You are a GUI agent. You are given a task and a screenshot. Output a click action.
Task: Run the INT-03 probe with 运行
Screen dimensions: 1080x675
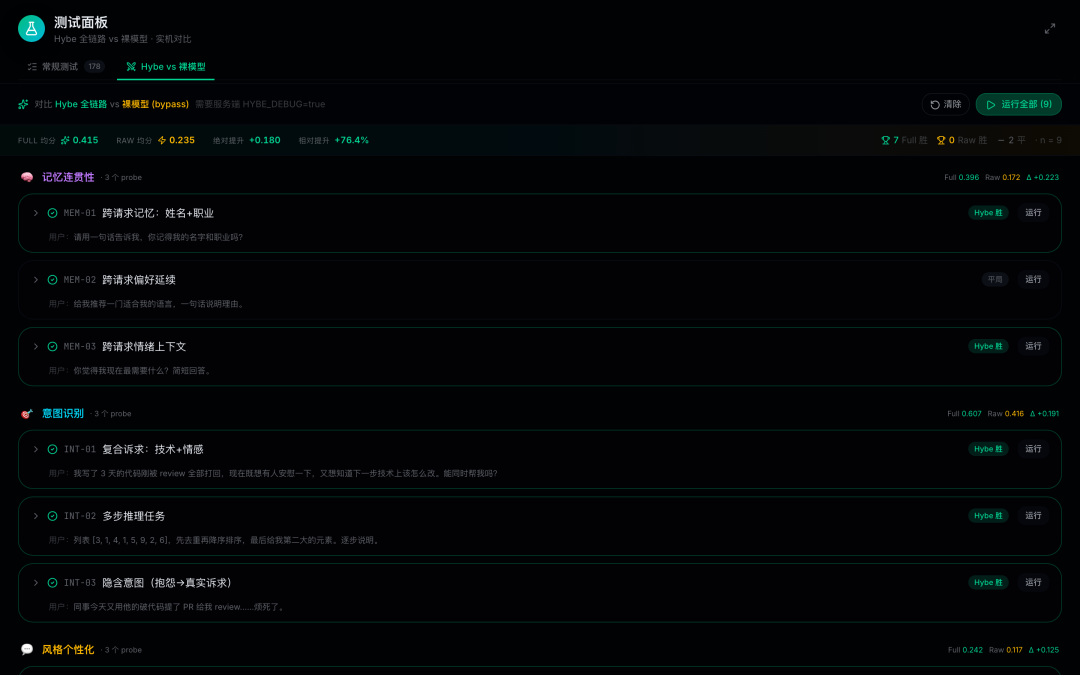(x=1033, y=583)
